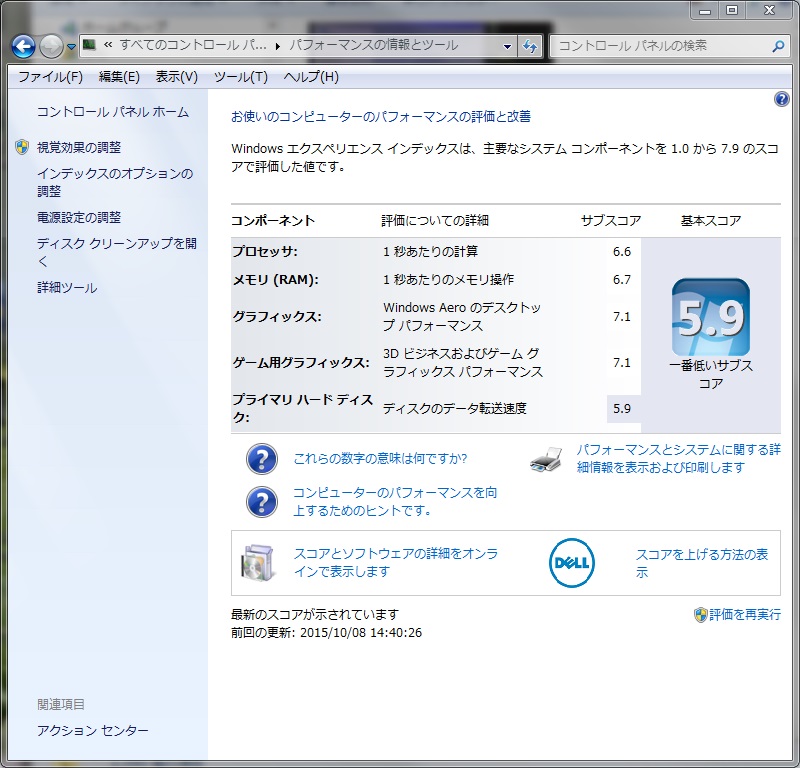Click the サブスコア column header

[x=611, y=220]
